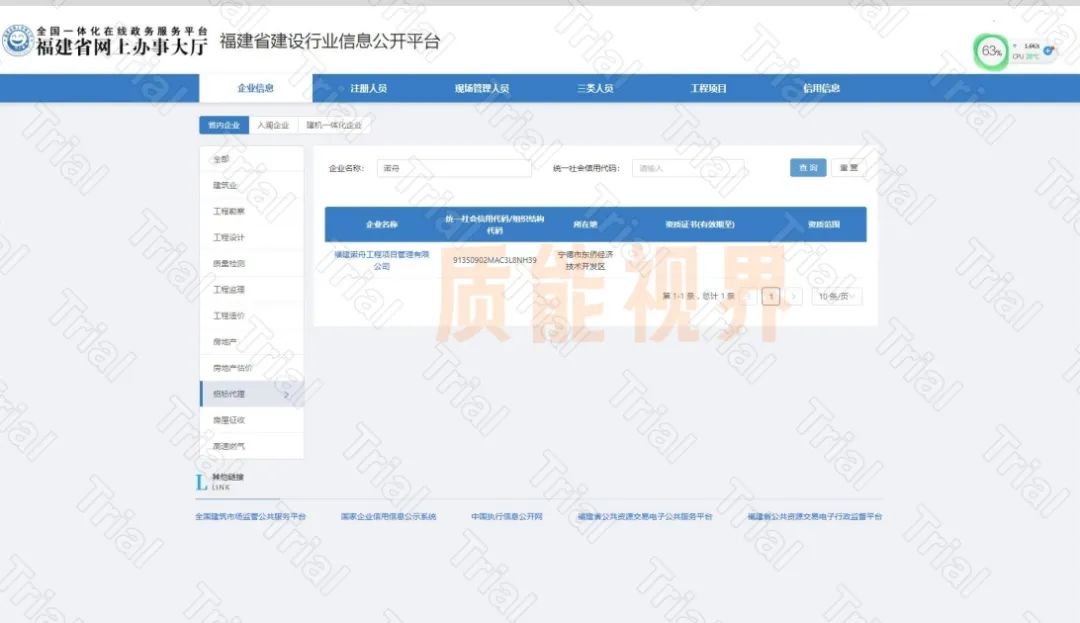1080x623 pixels.
Task: Click the 企业名称 column header
Action: point(382,224)
